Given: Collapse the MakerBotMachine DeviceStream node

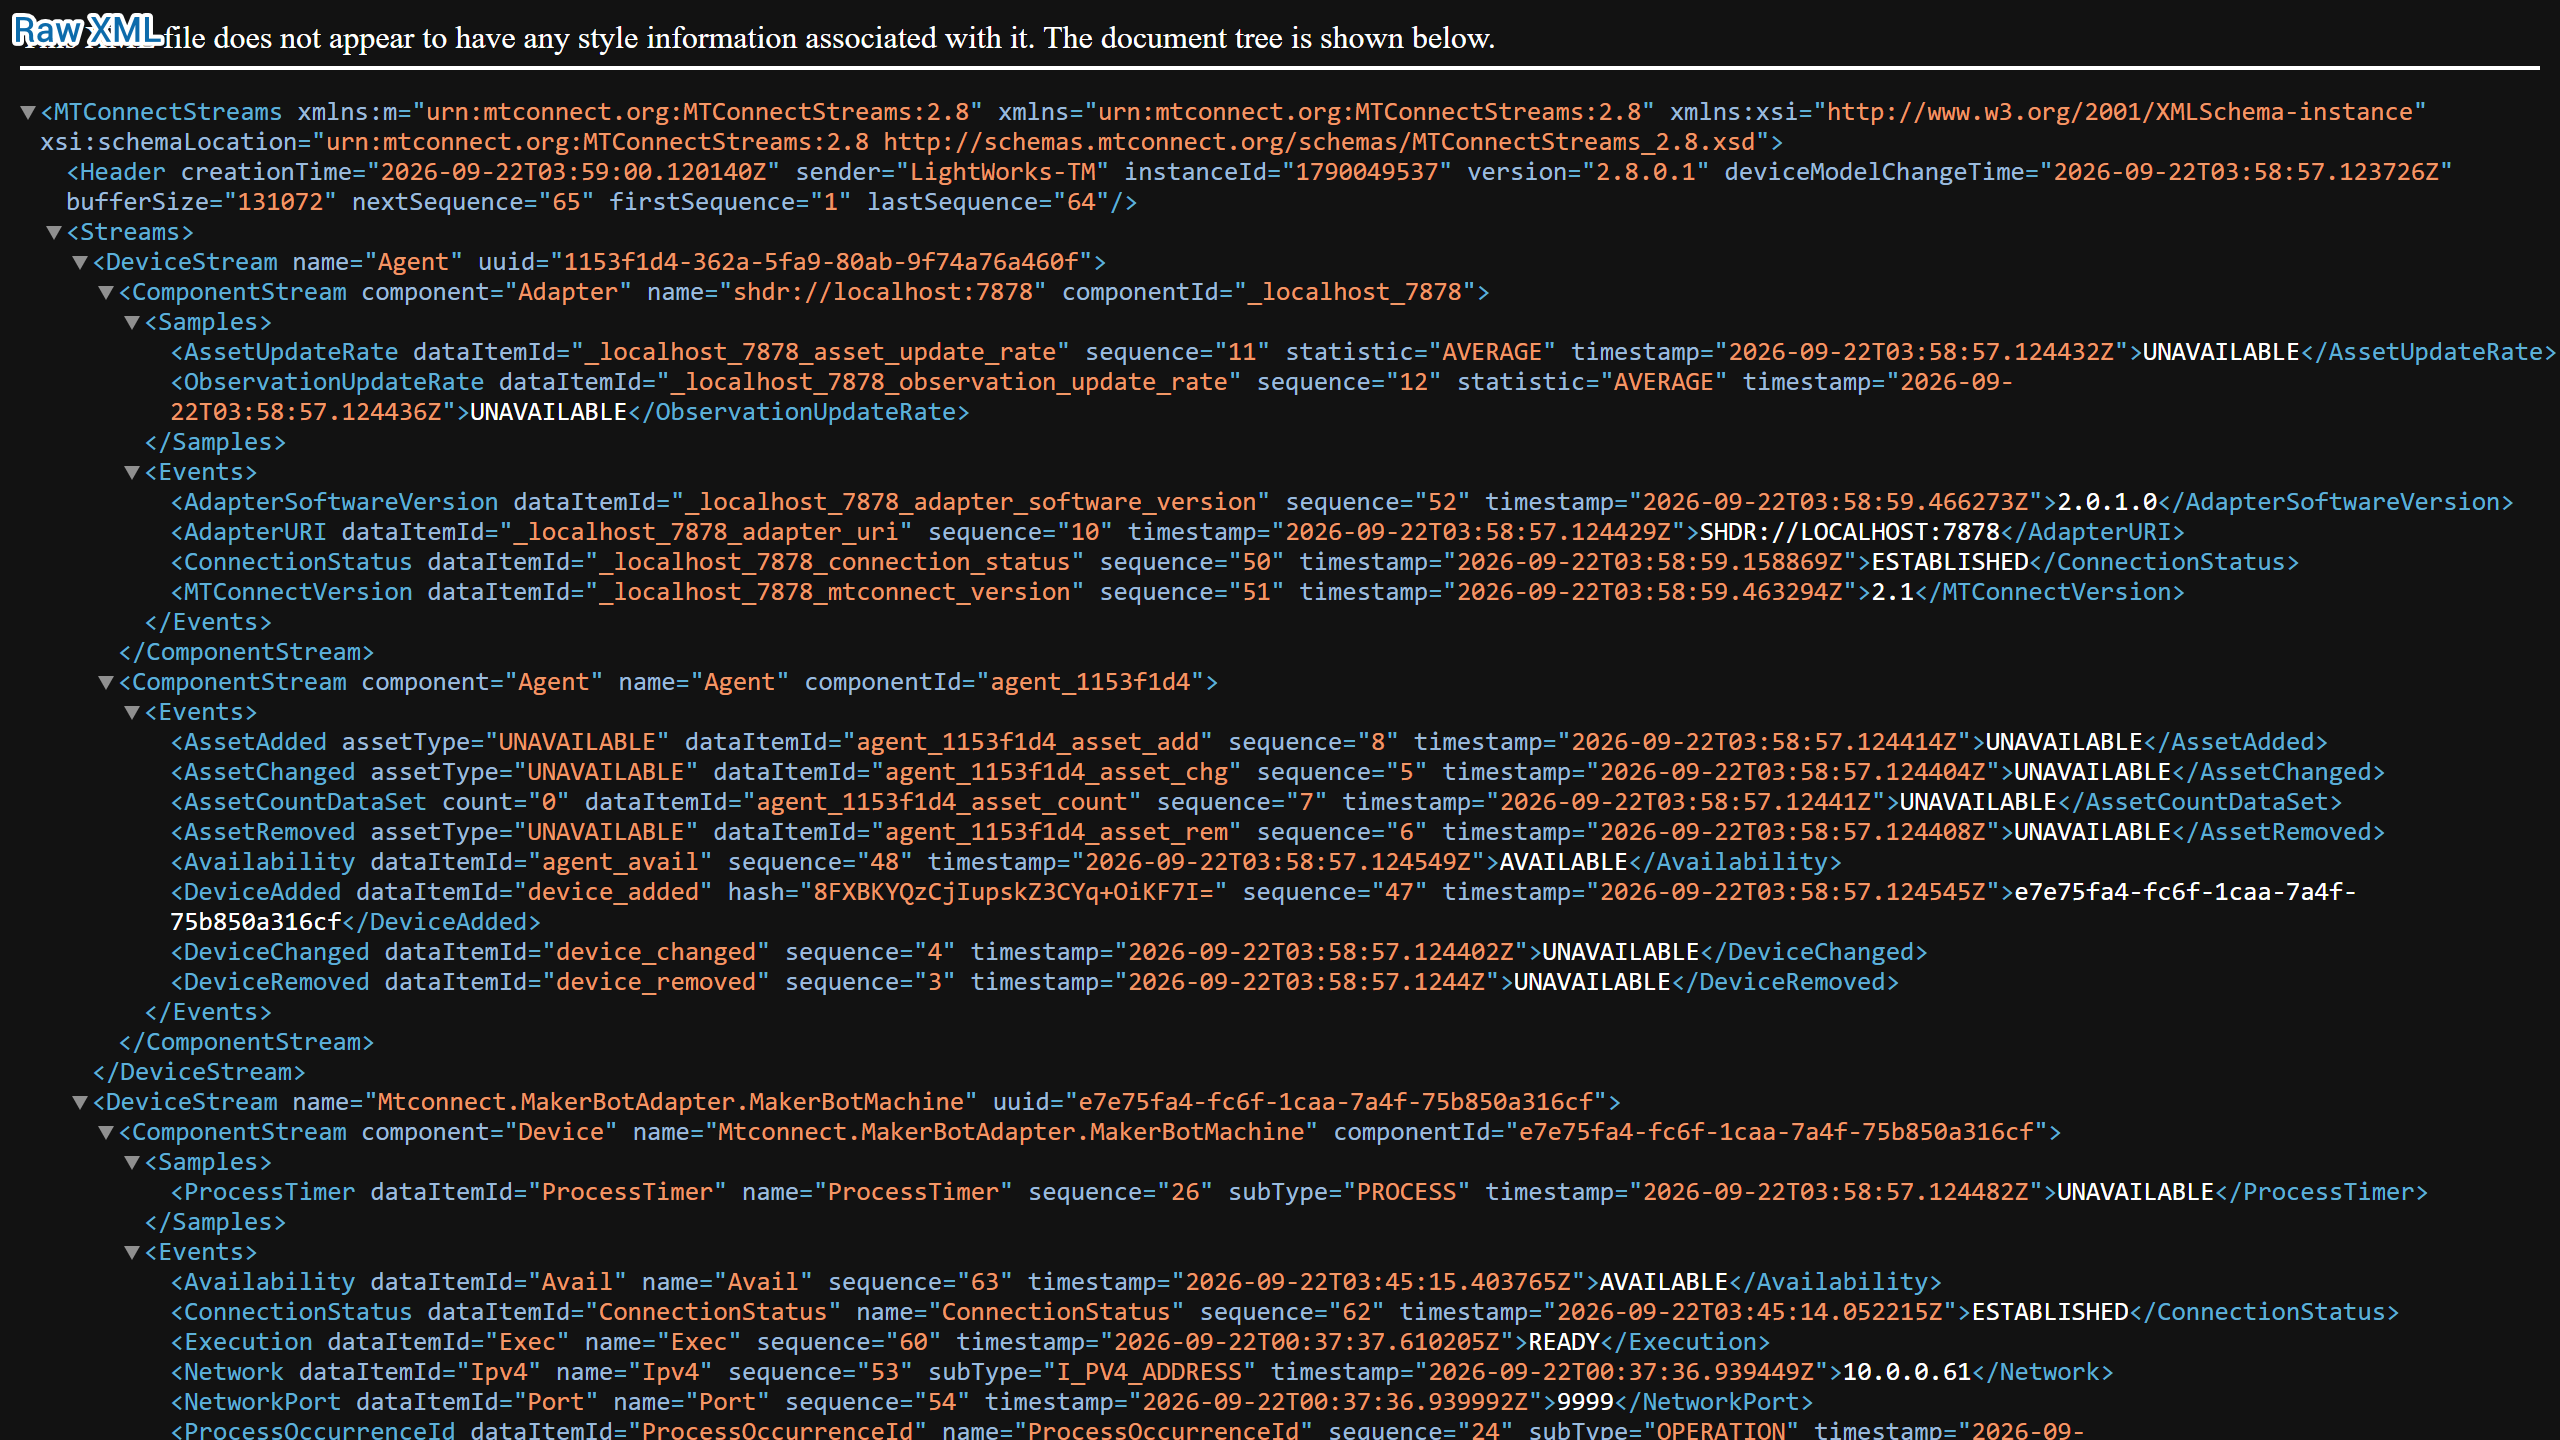Looking at the screenshot, I should 81,1102.
